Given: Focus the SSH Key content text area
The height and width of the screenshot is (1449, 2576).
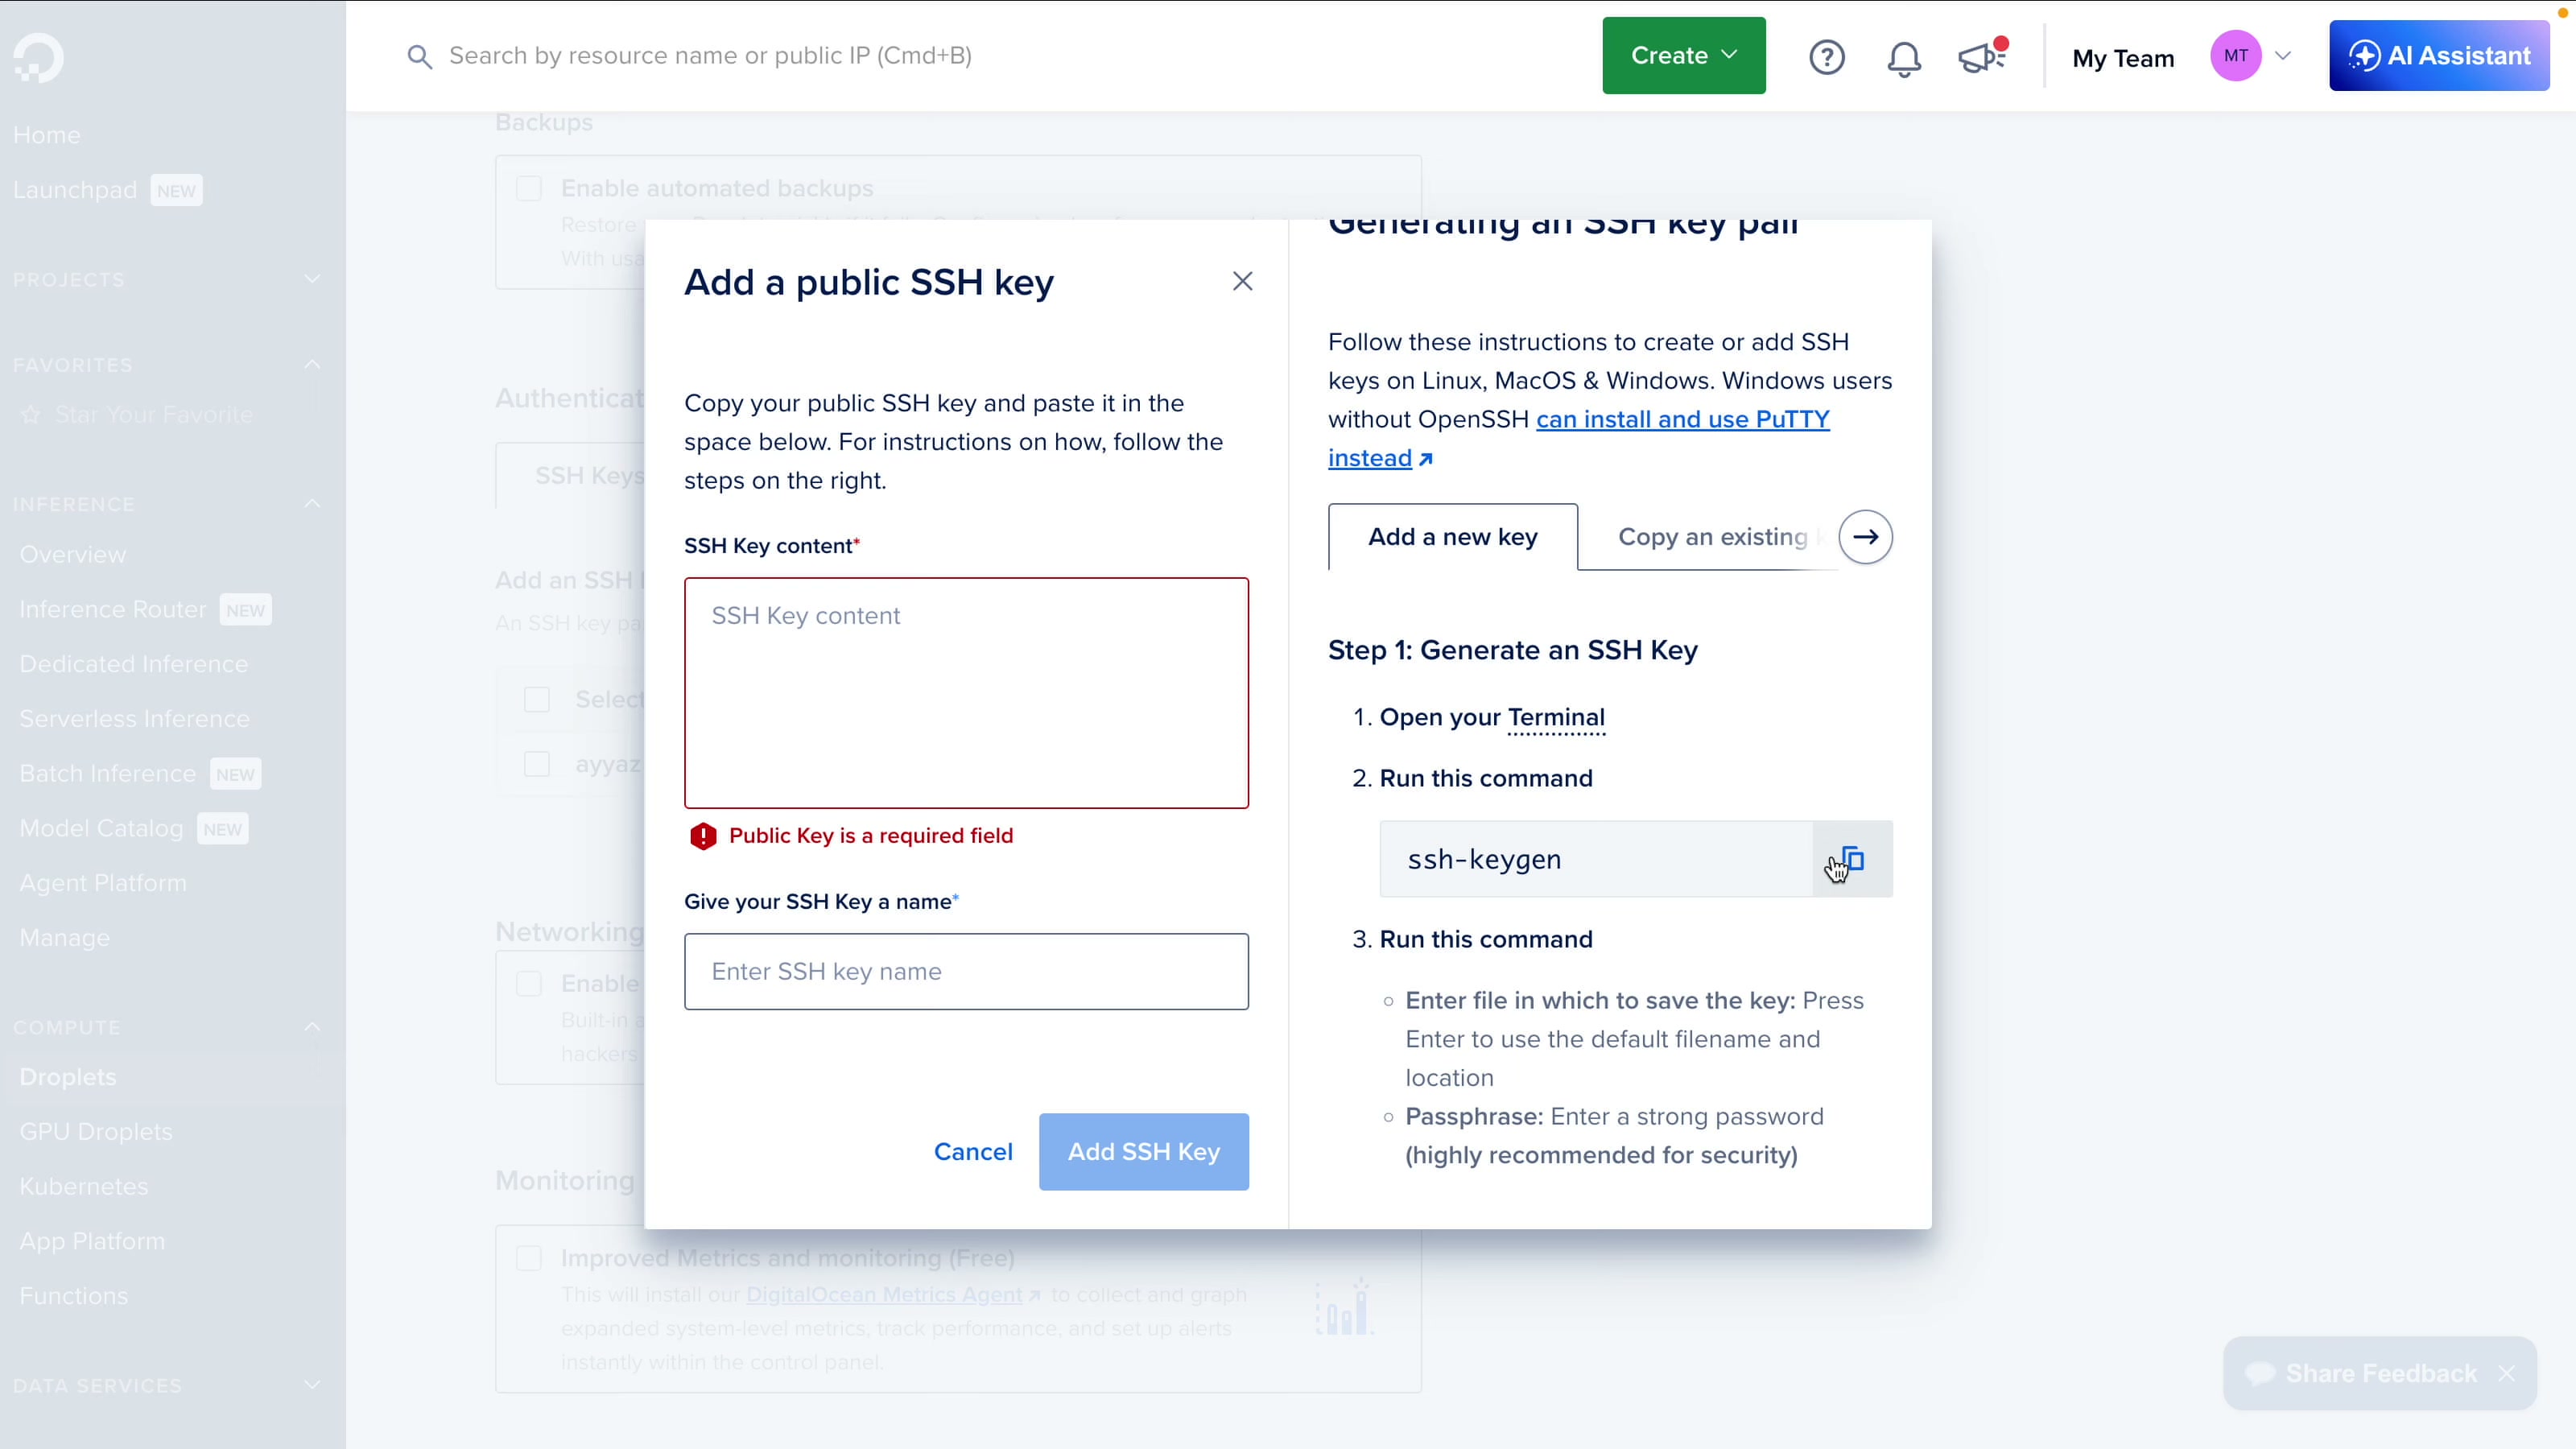Looking at the screenshot, I should [x=966, y=693].
